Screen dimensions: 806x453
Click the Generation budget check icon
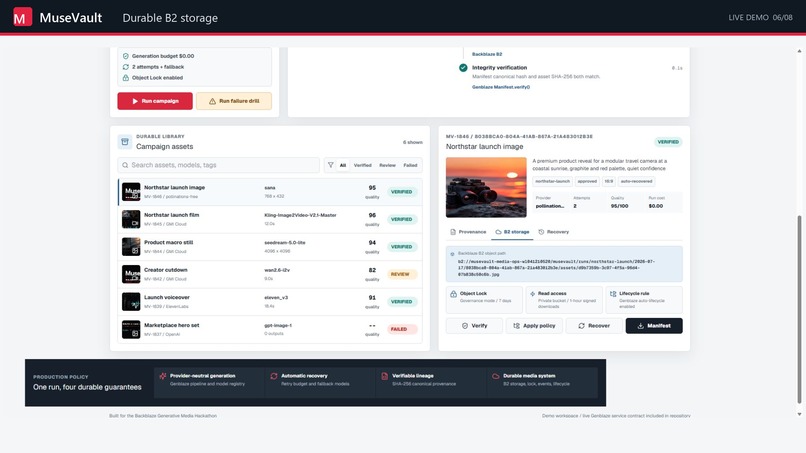coord(125,56)
